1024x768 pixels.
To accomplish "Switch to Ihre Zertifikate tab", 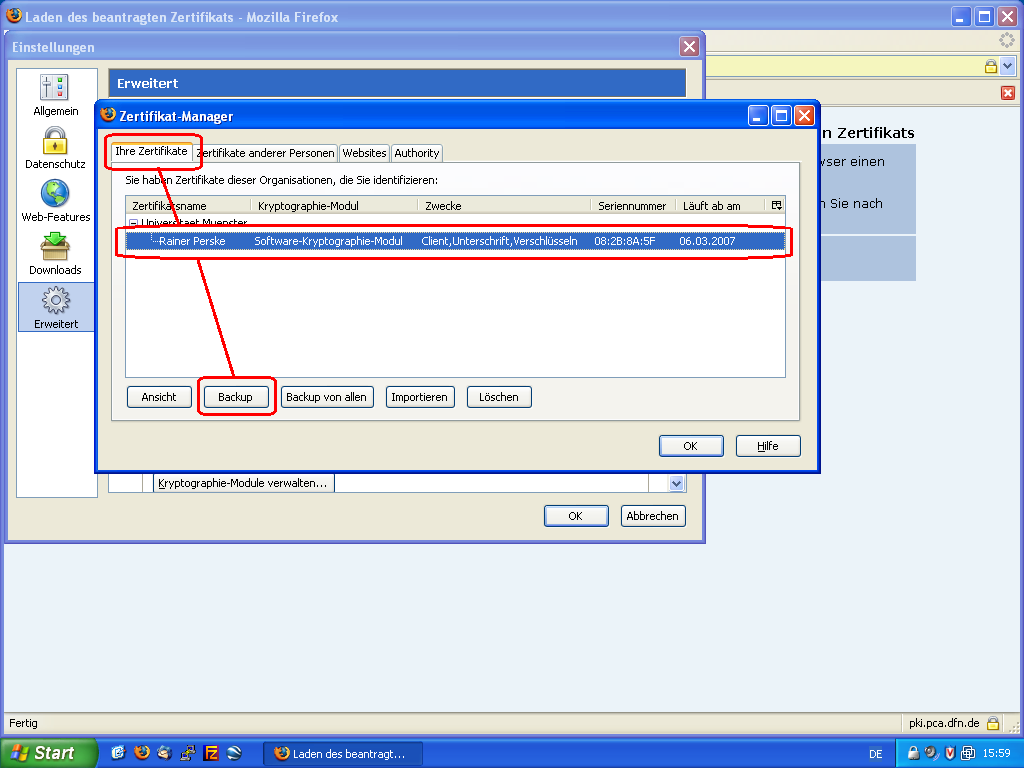I will (152, 151).
